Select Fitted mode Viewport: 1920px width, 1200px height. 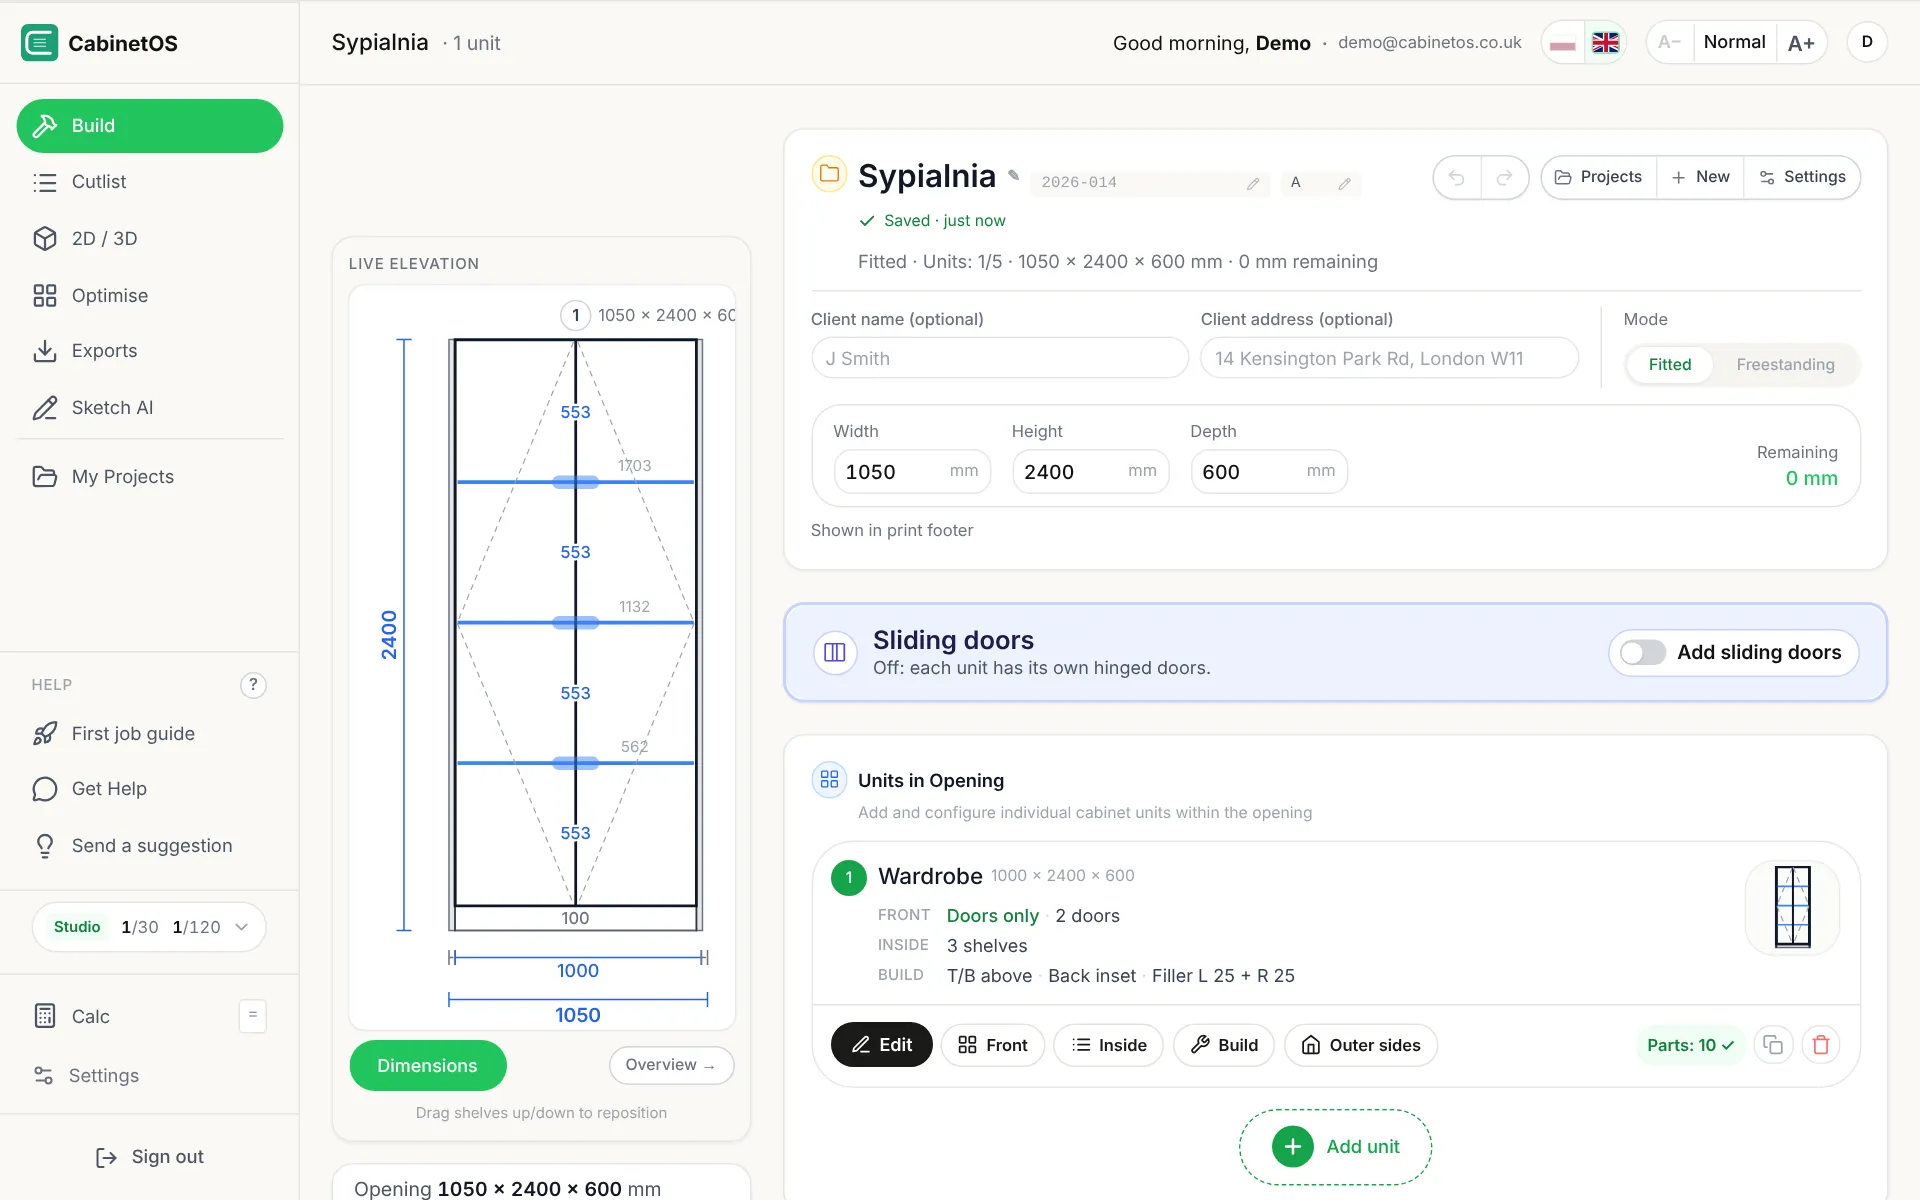point(1670,365)
